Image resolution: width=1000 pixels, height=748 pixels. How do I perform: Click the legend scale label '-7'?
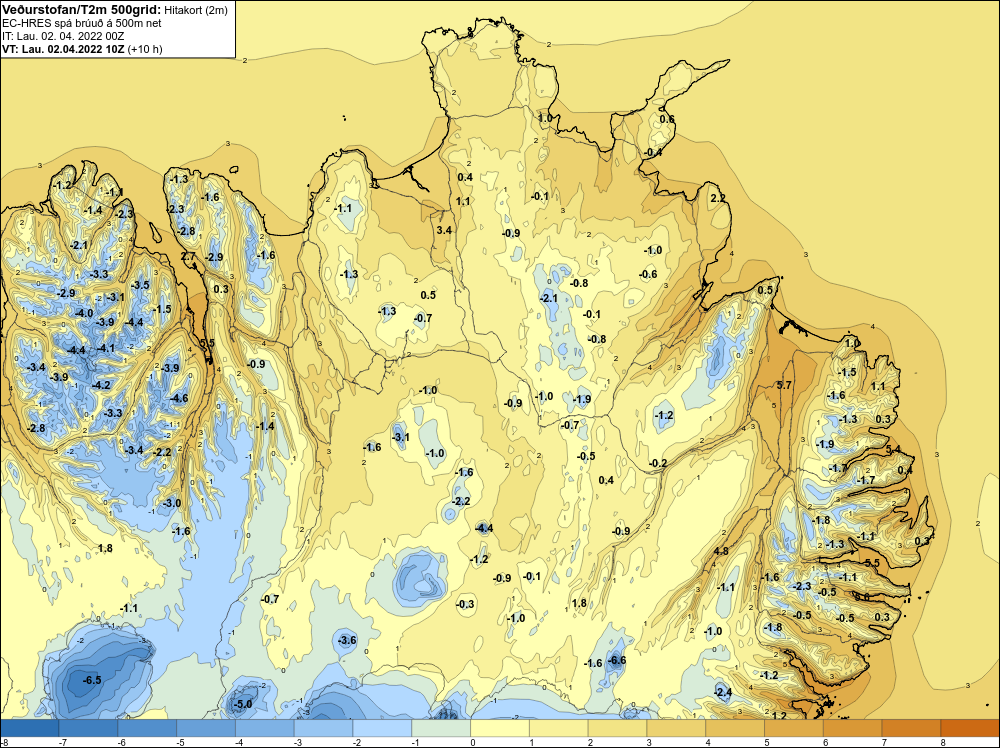(62, 742)
